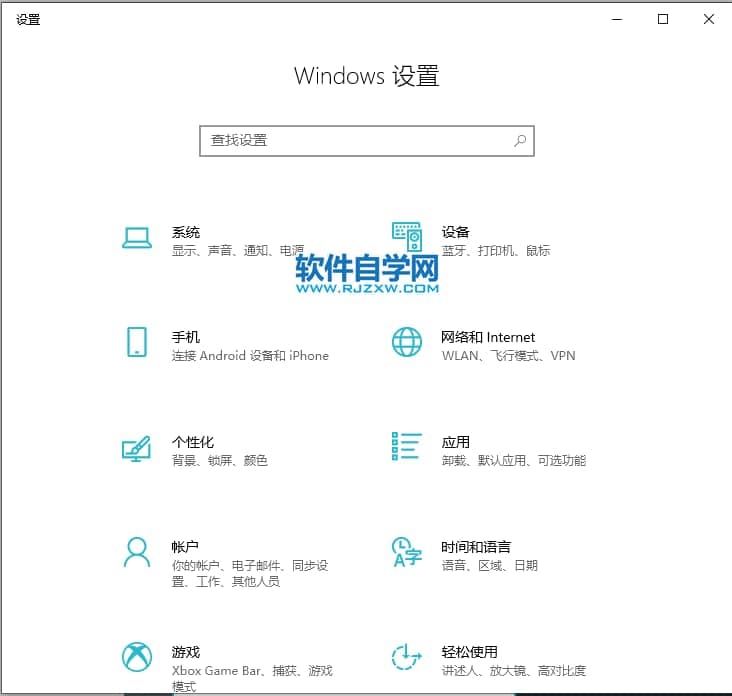Open 轻松使用 via its dashed-clock icon
The width and height of the screenshot is (732, 696).
pos(406,657)
